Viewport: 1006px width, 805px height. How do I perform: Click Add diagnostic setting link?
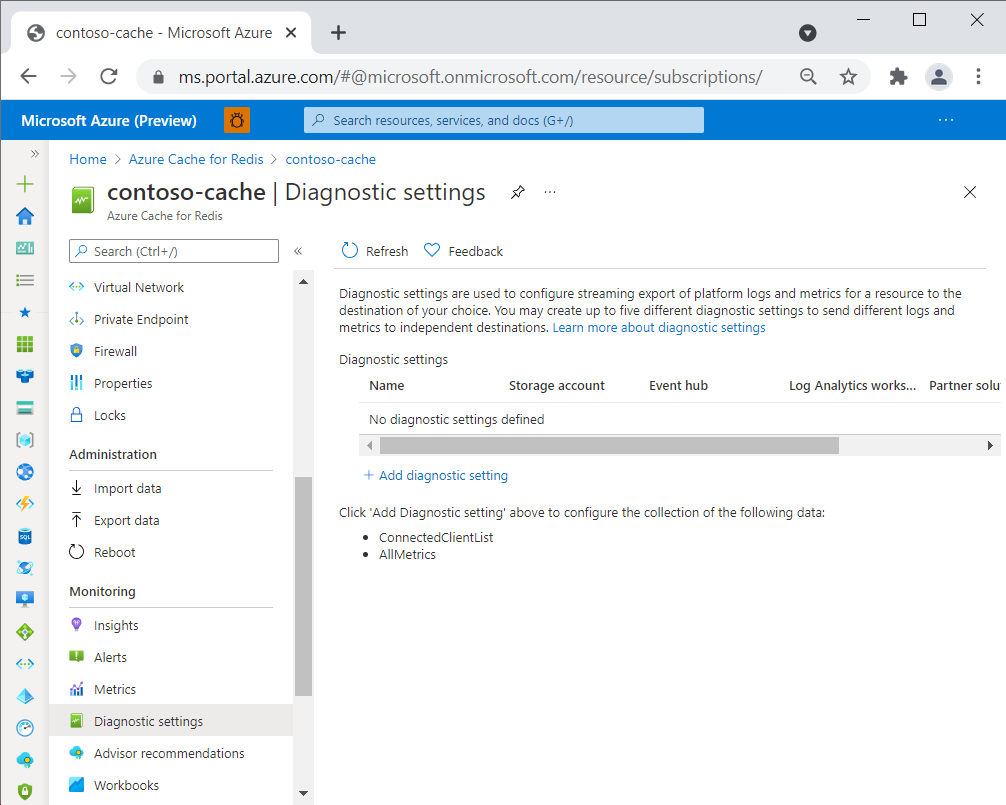436,475
